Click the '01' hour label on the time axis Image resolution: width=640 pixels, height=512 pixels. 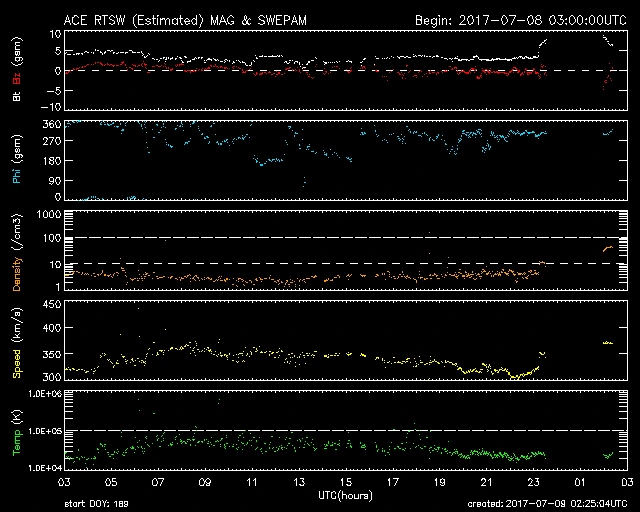[580, 483]
